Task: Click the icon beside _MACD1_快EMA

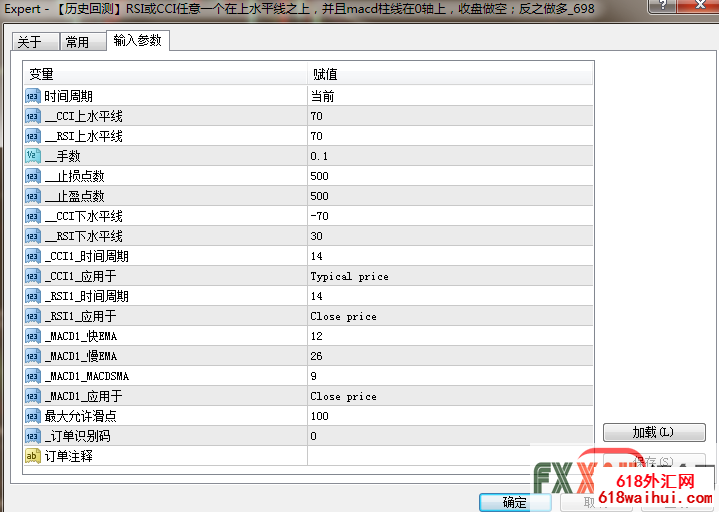Action: pyautogui.click(x=33, y=336)
